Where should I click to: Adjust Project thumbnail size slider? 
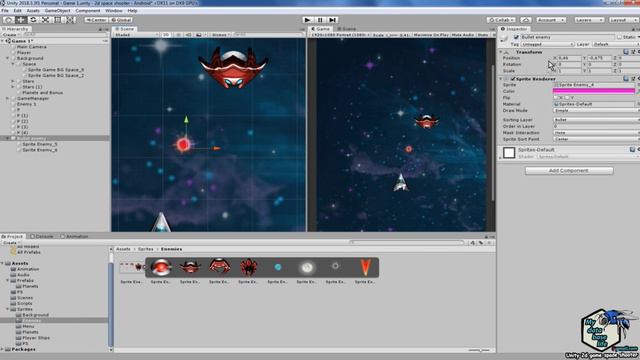pyautogui.click(x=479, y=350)
